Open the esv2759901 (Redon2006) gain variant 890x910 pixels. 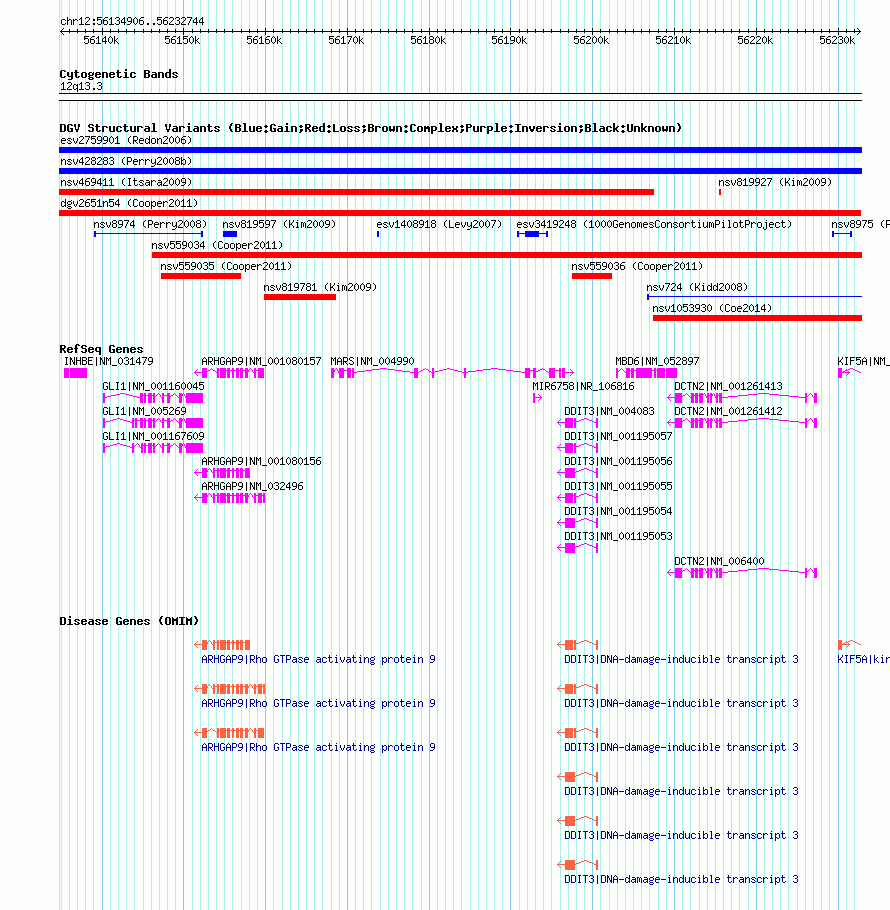pyautogui.click(x=461, y=150)
